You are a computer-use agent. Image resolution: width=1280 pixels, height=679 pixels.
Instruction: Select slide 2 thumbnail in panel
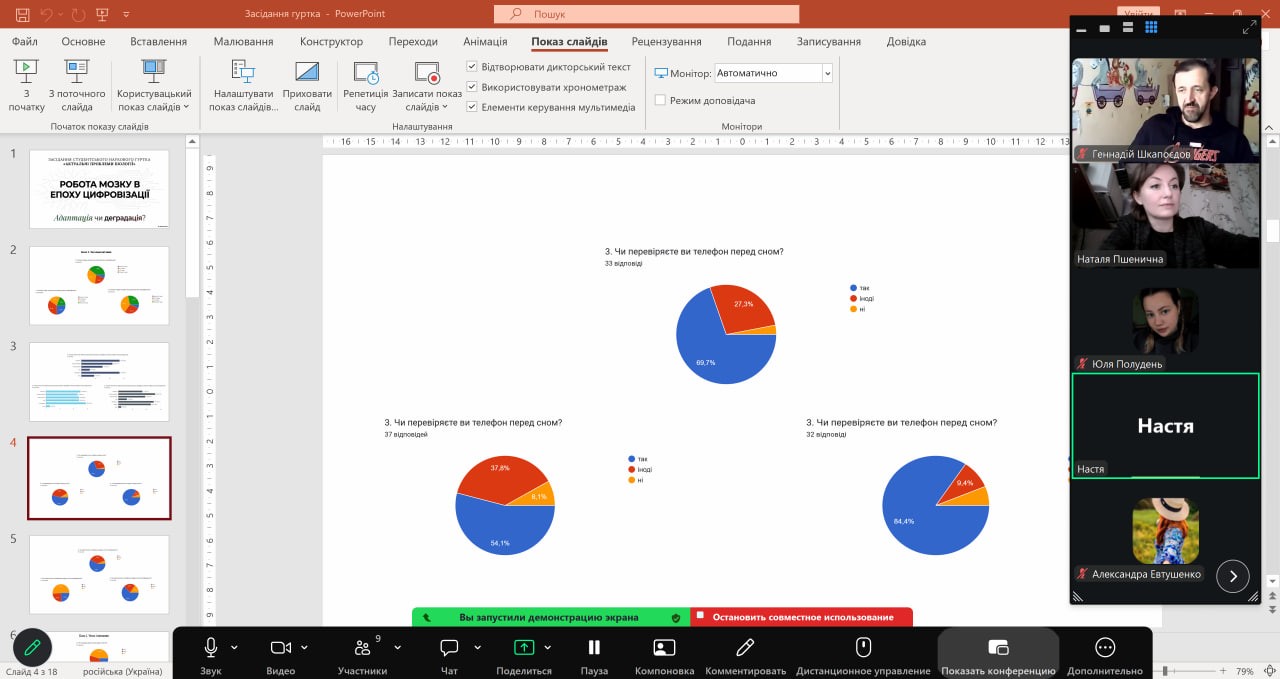[x=99, y=286]
